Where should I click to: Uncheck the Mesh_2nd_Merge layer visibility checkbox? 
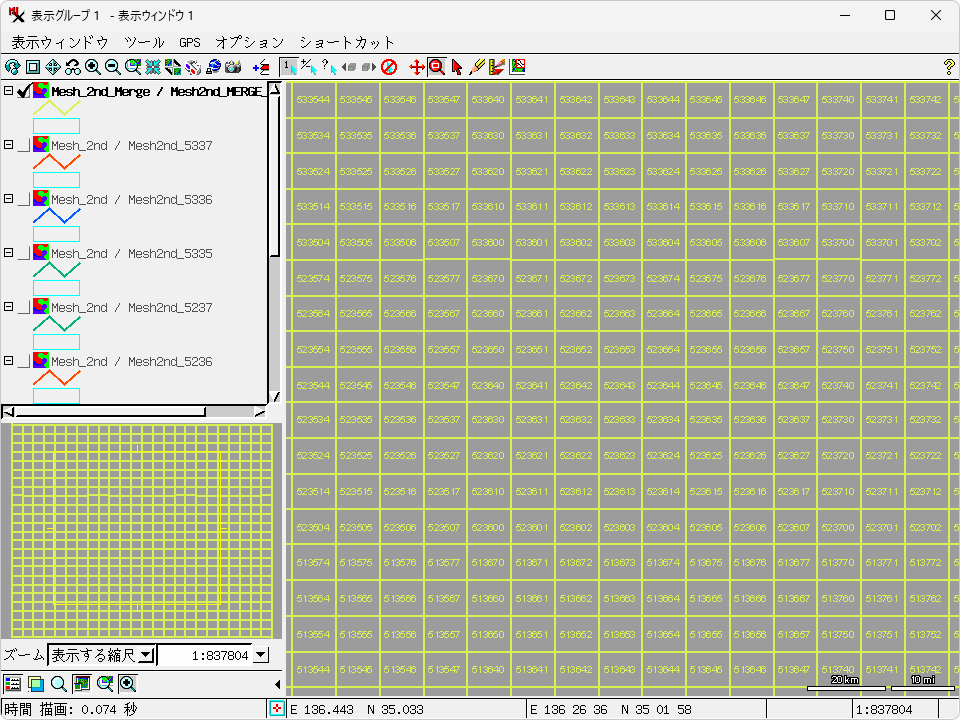coord(24,91)
